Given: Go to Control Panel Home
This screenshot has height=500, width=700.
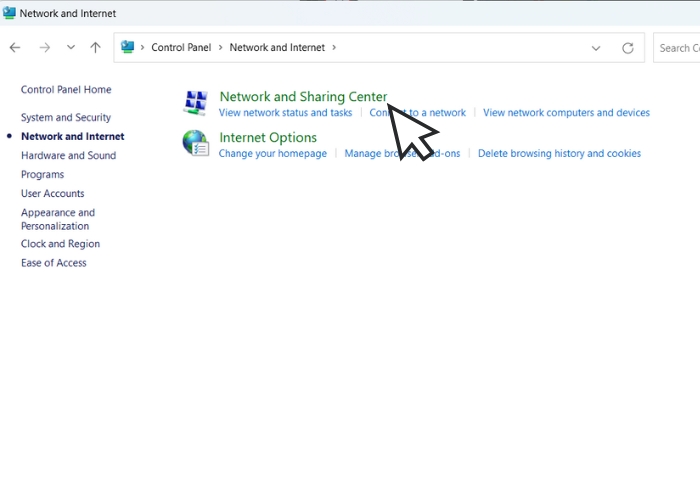Looking at the screenshot, I should click(x=66, y=90).
